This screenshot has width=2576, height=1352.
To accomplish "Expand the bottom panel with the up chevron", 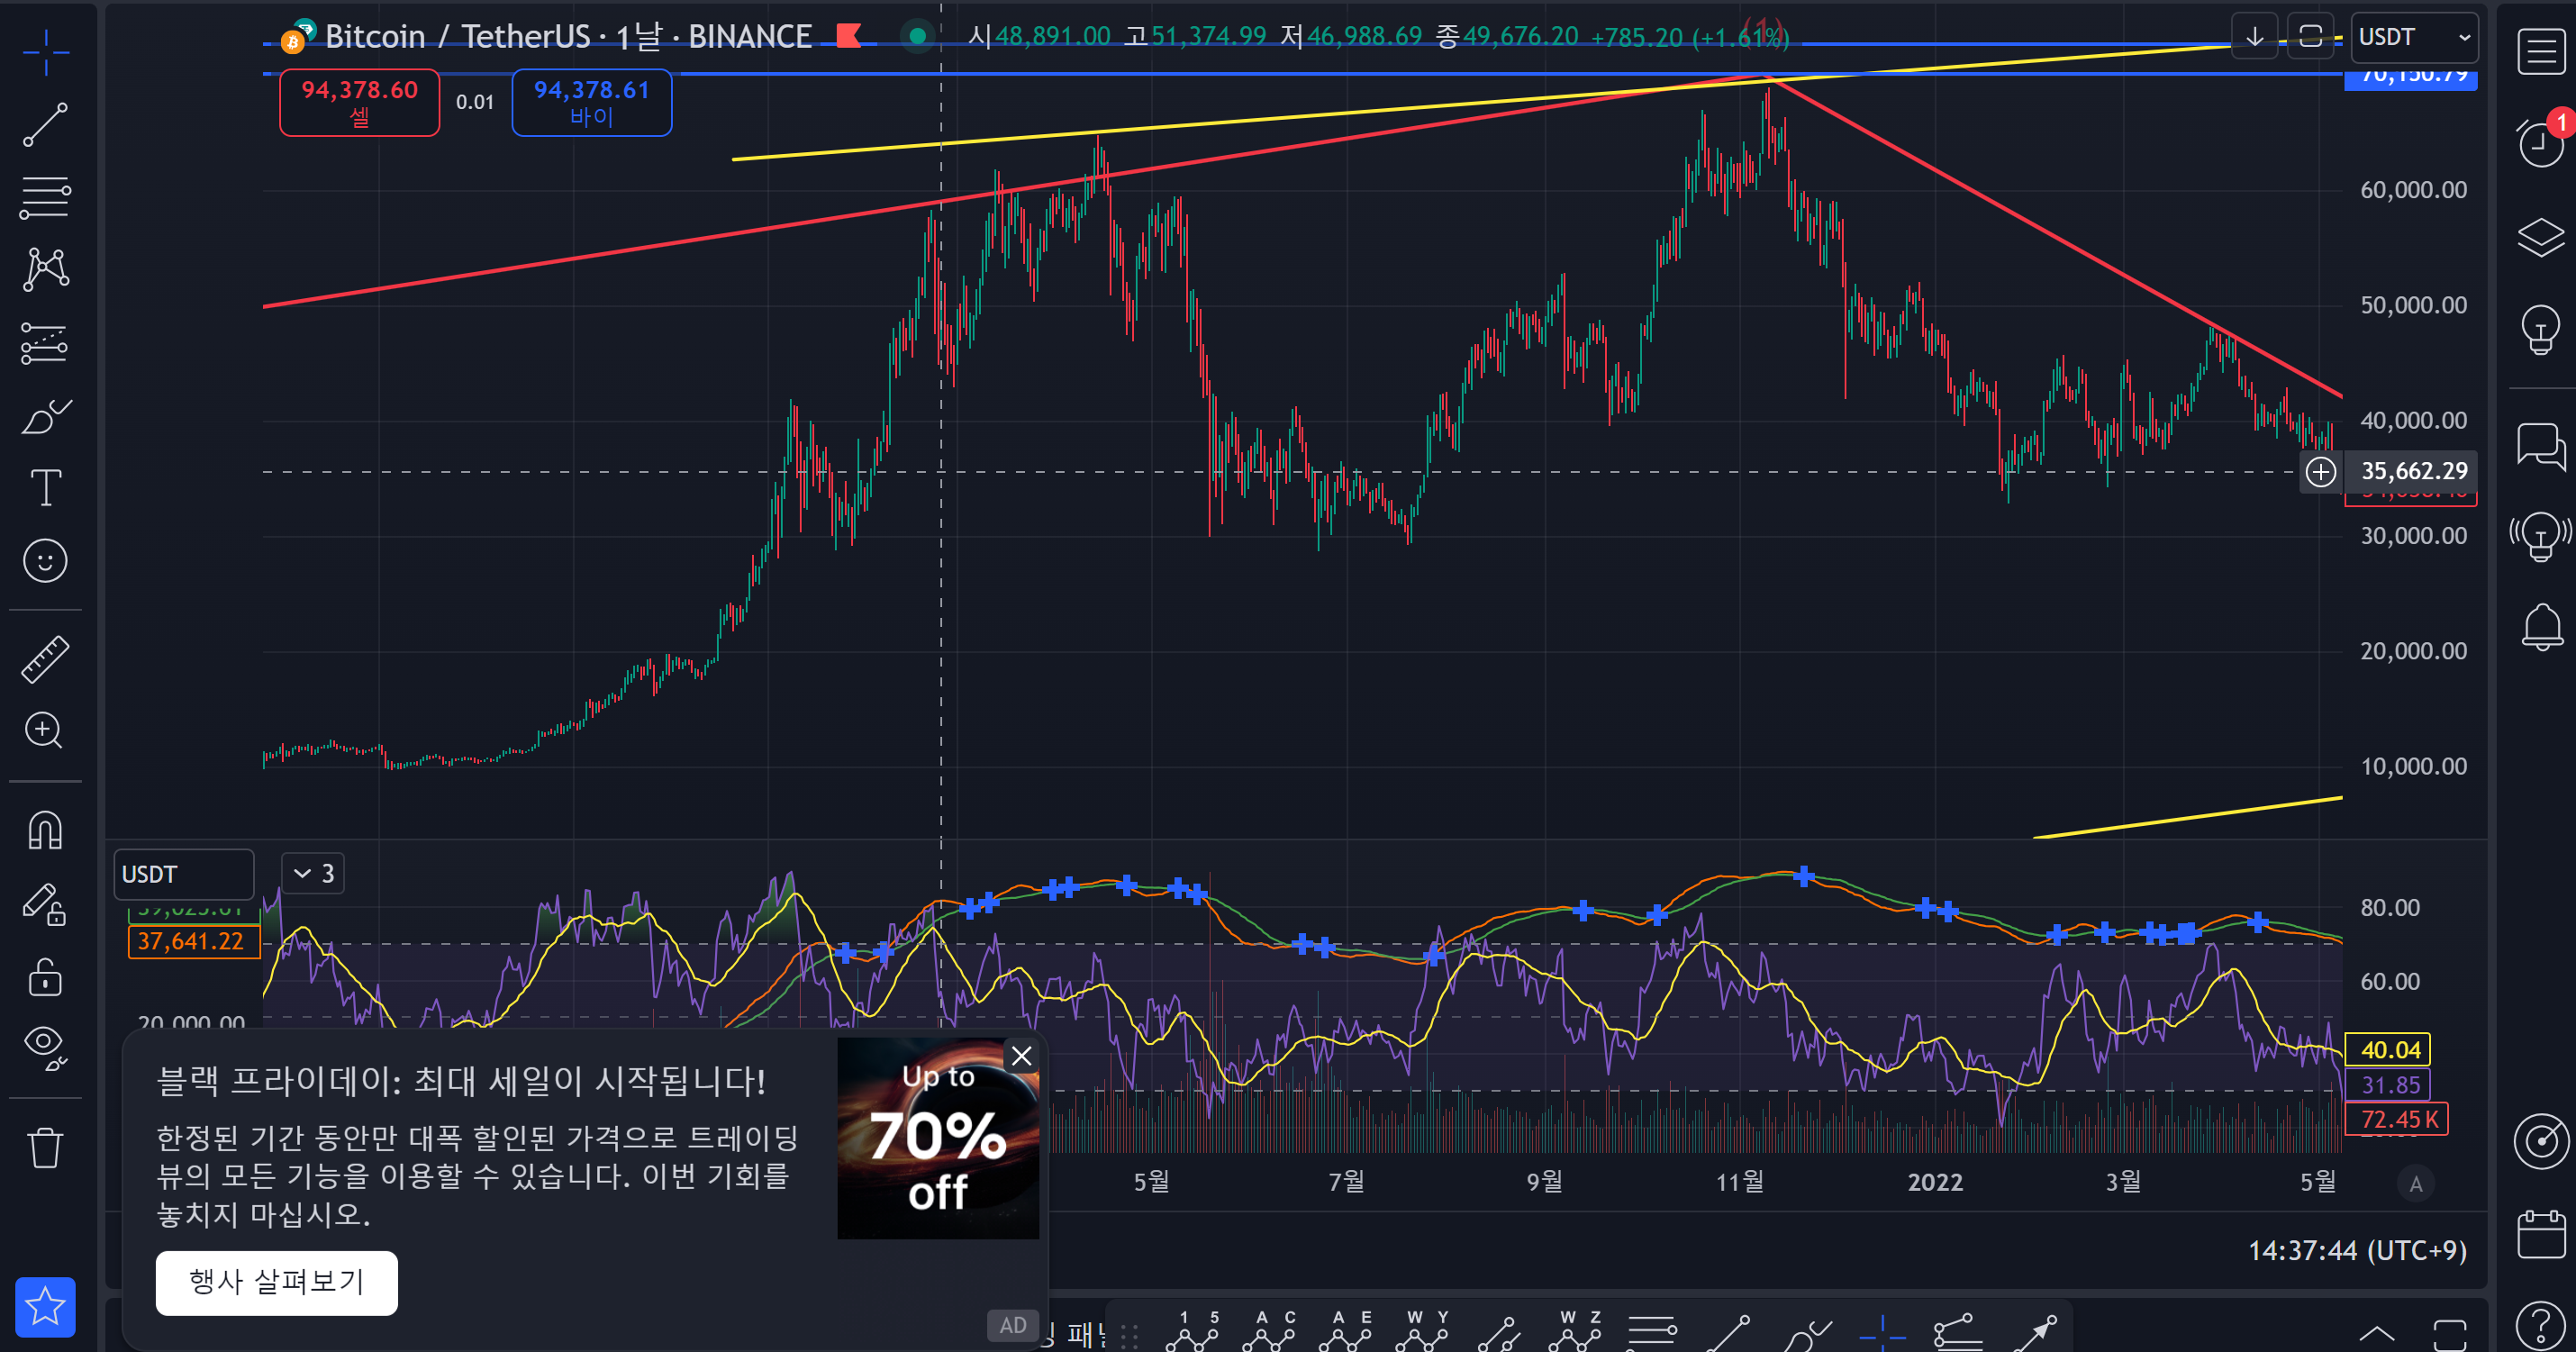I will pos(2377,1333).
